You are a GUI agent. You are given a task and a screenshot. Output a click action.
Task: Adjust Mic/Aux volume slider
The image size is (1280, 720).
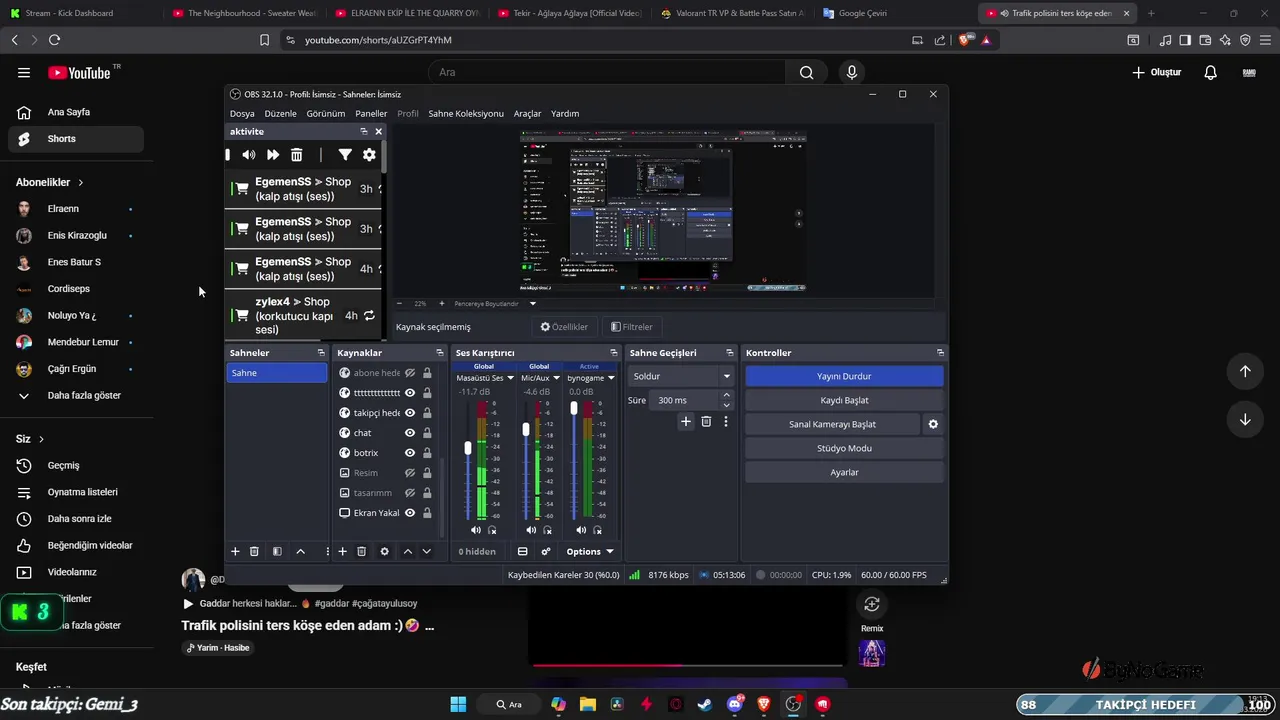click(x=526, y=429)
